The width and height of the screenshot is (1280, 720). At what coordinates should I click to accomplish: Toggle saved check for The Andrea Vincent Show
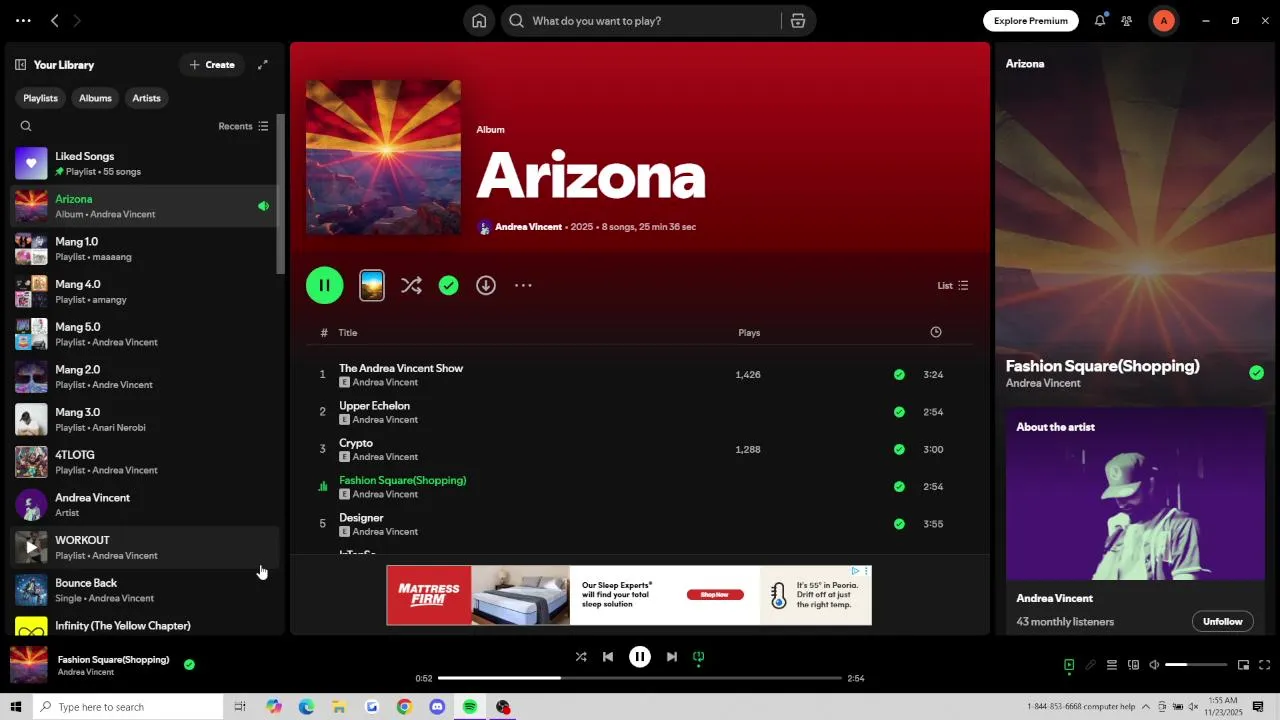(899, 375)
